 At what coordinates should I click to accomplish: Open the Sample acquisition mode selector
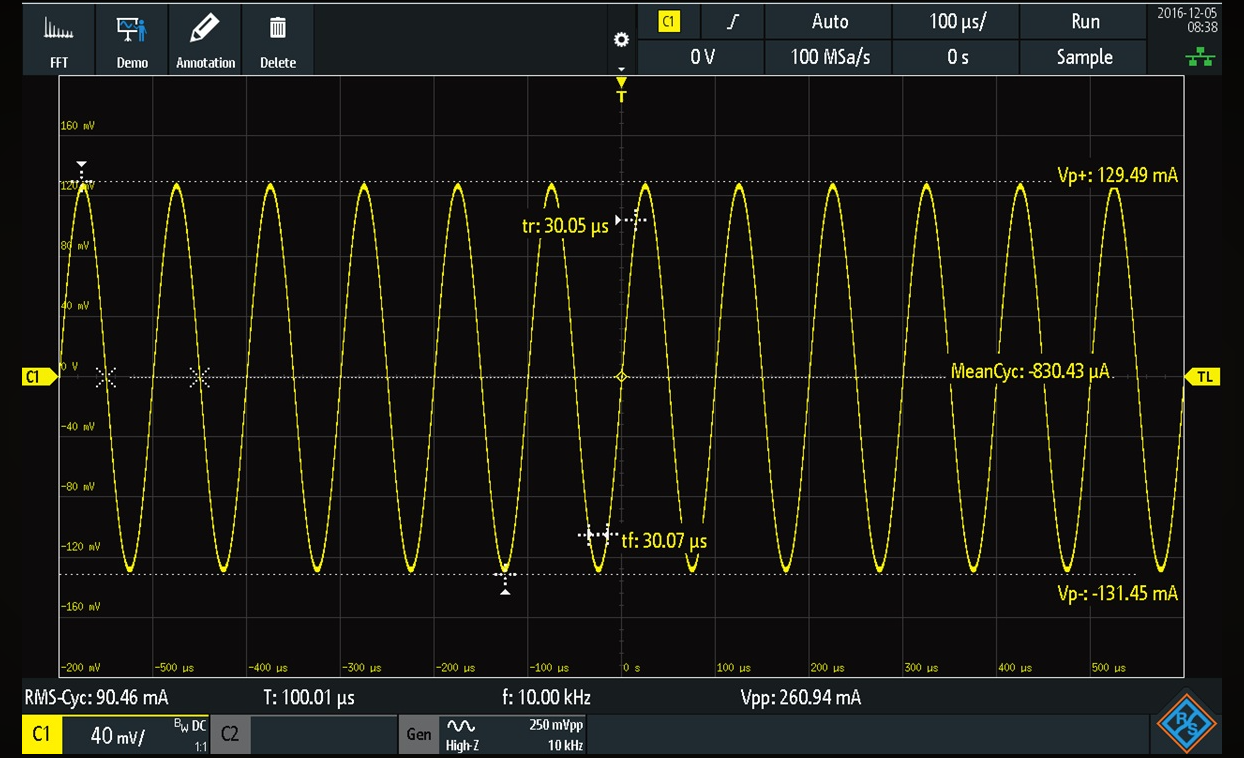tap(1084, 57)
